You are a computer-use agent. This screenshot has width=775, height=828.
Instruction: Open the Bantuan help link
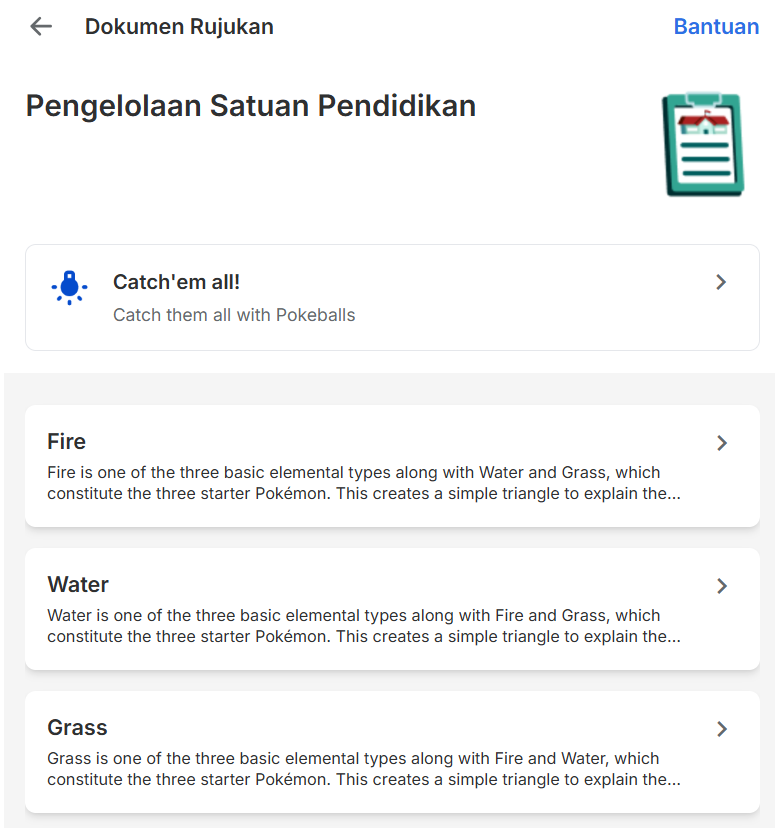tap(716, 27)
